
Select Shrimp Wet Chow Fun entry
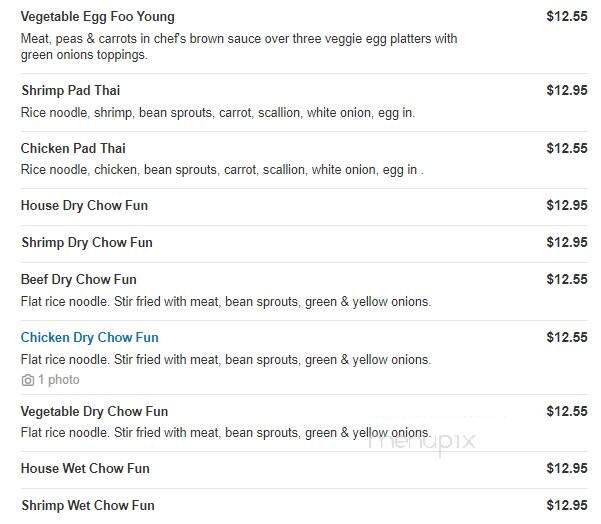pos(87,505)
